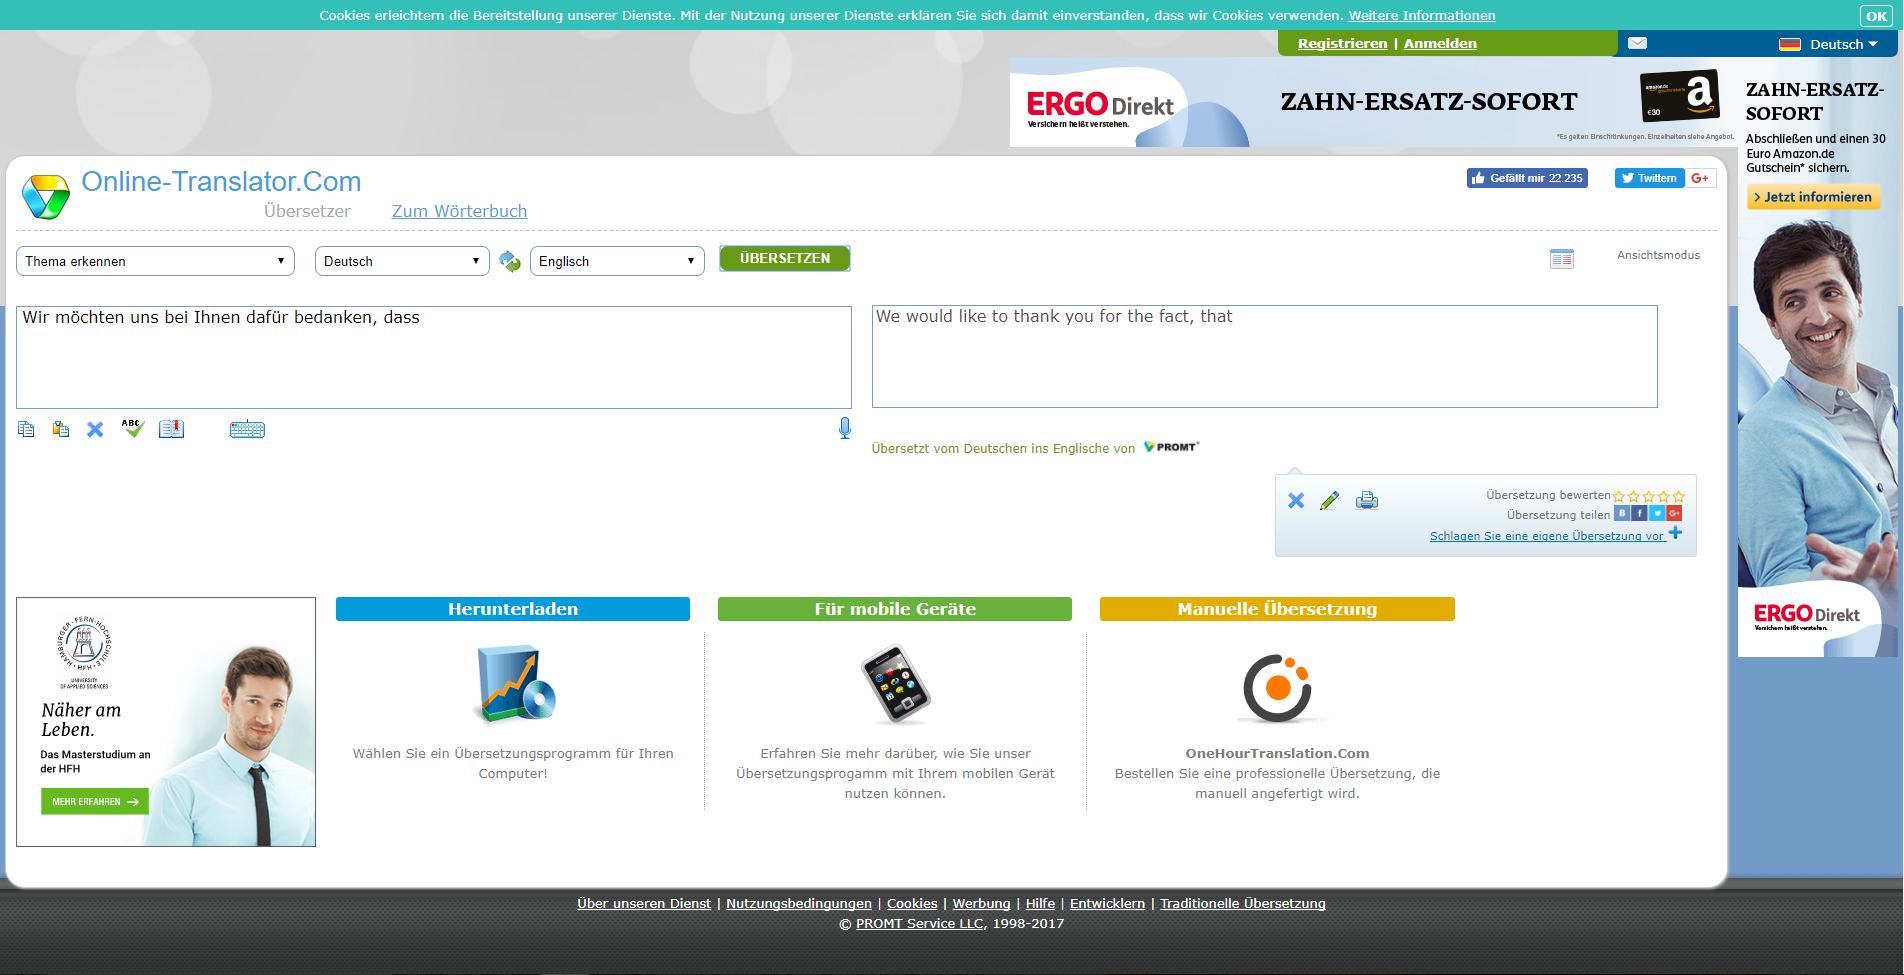Switch view mode via the Ansichtsmodus icon
Screen dimensions: 1904x975
click(x=1562, y=259)
